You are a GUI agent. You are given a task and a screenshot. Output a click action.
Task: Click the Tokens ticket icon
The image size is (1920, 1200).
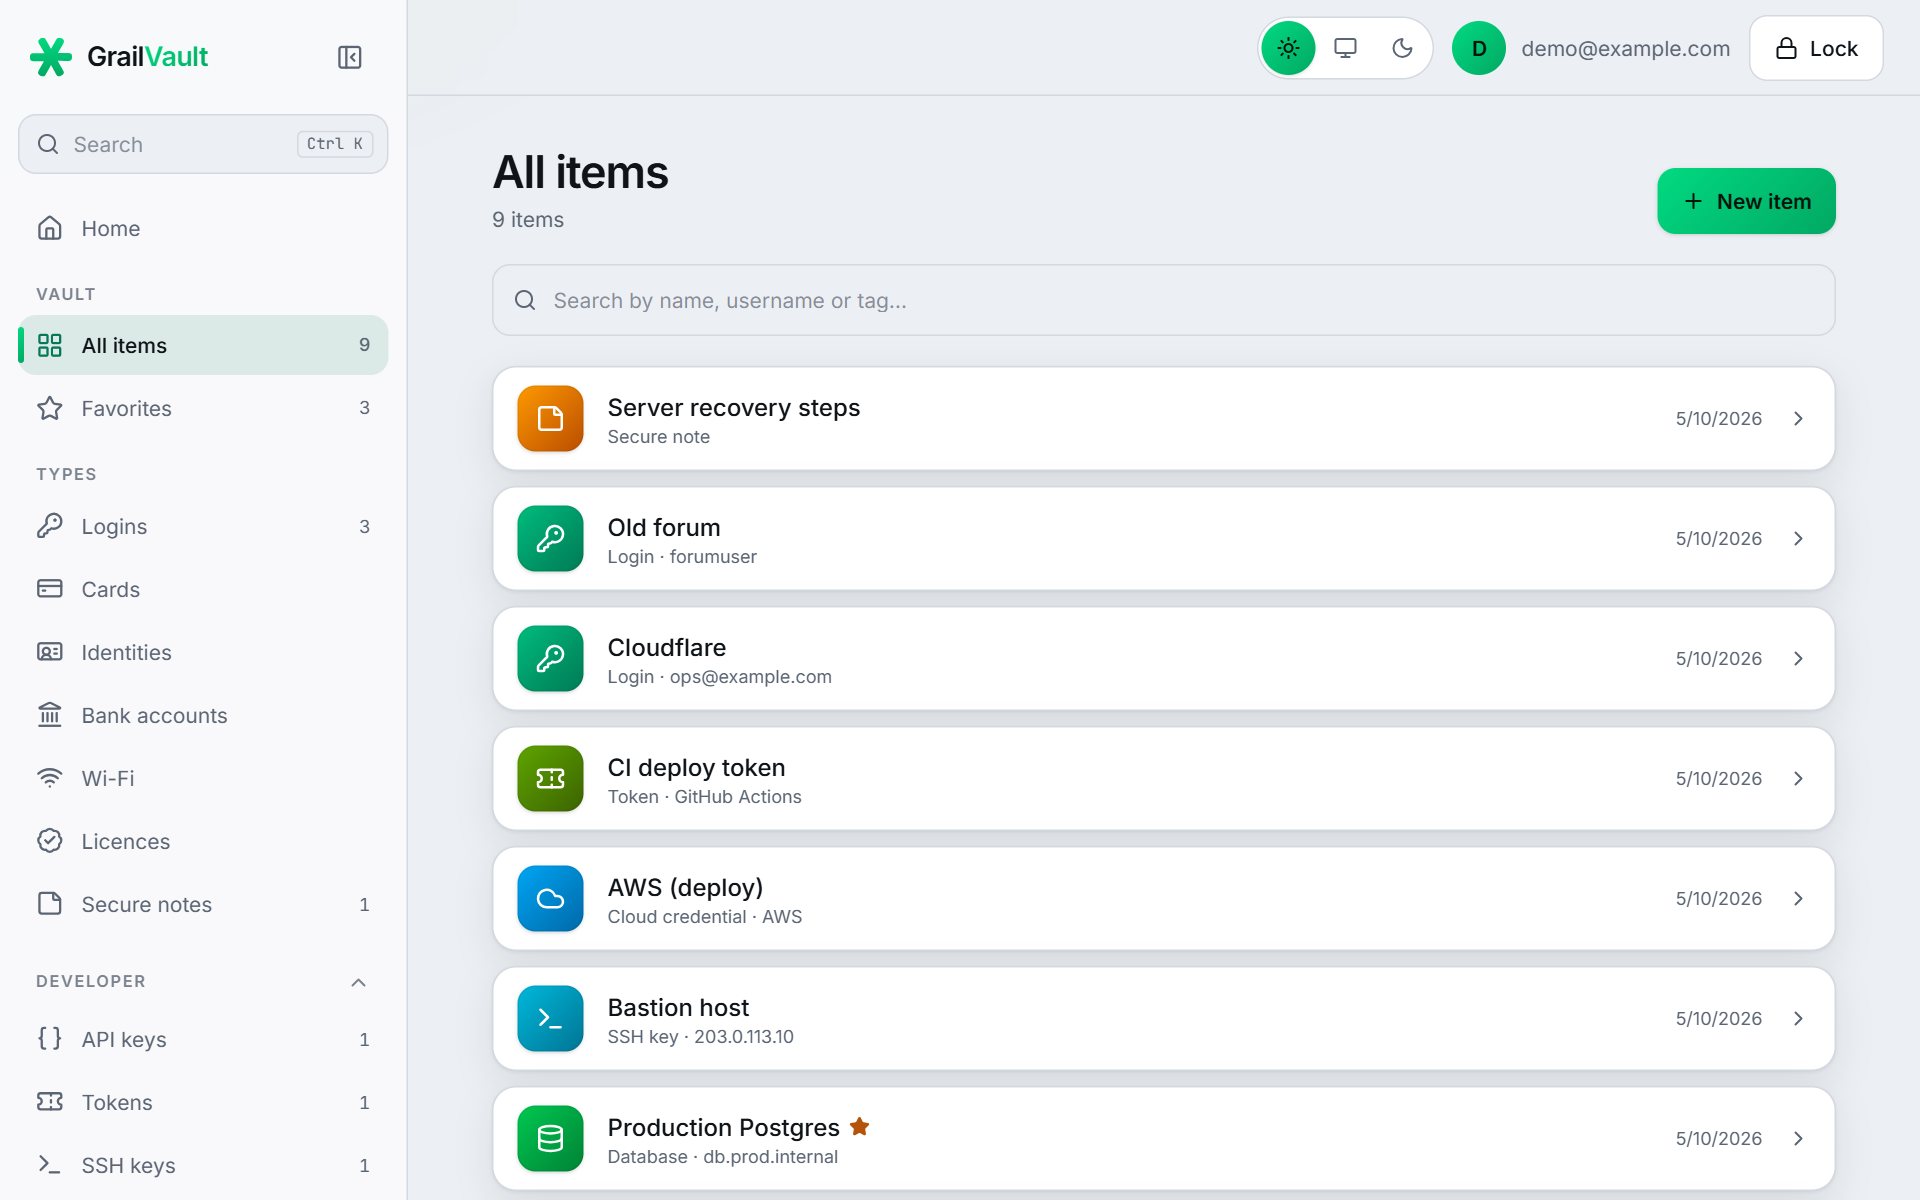click(x=50, y=1102)
